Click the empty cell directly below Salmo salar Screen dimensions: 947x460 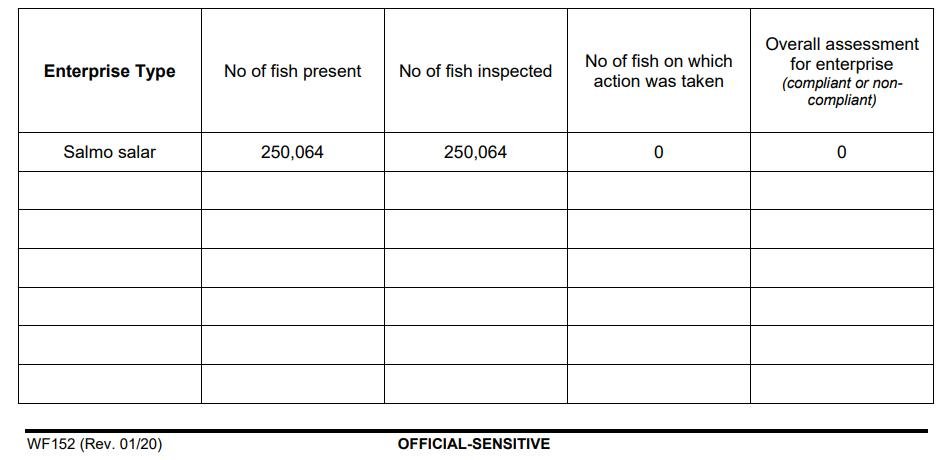click(110, 190)
